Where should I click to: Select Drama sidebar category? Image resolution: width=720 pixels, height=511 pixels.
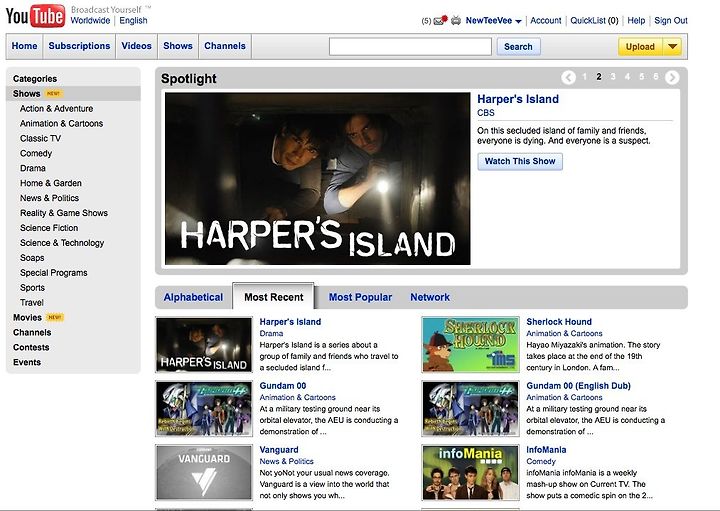[x=33, y=168]
